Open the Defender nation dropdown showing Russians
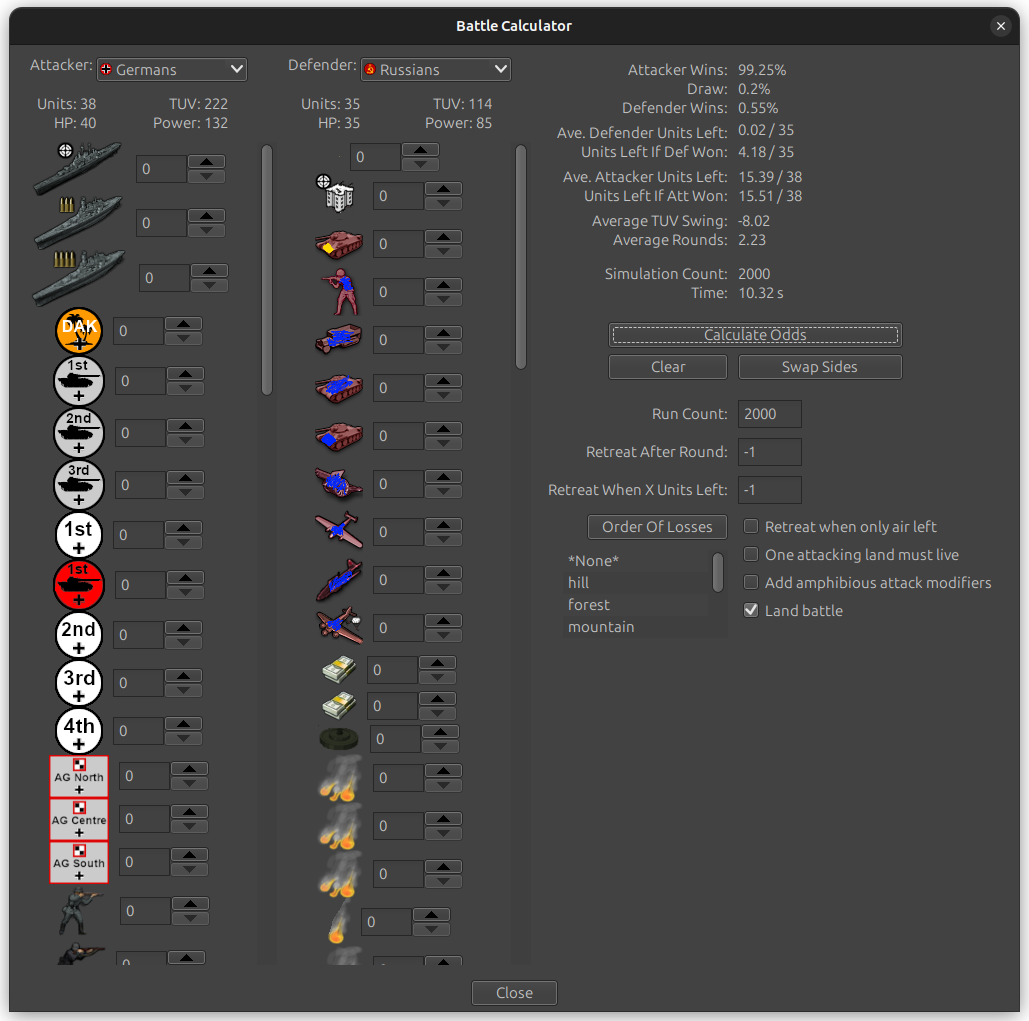The height and width of the screenshot is (1021, 1029). 435,69
